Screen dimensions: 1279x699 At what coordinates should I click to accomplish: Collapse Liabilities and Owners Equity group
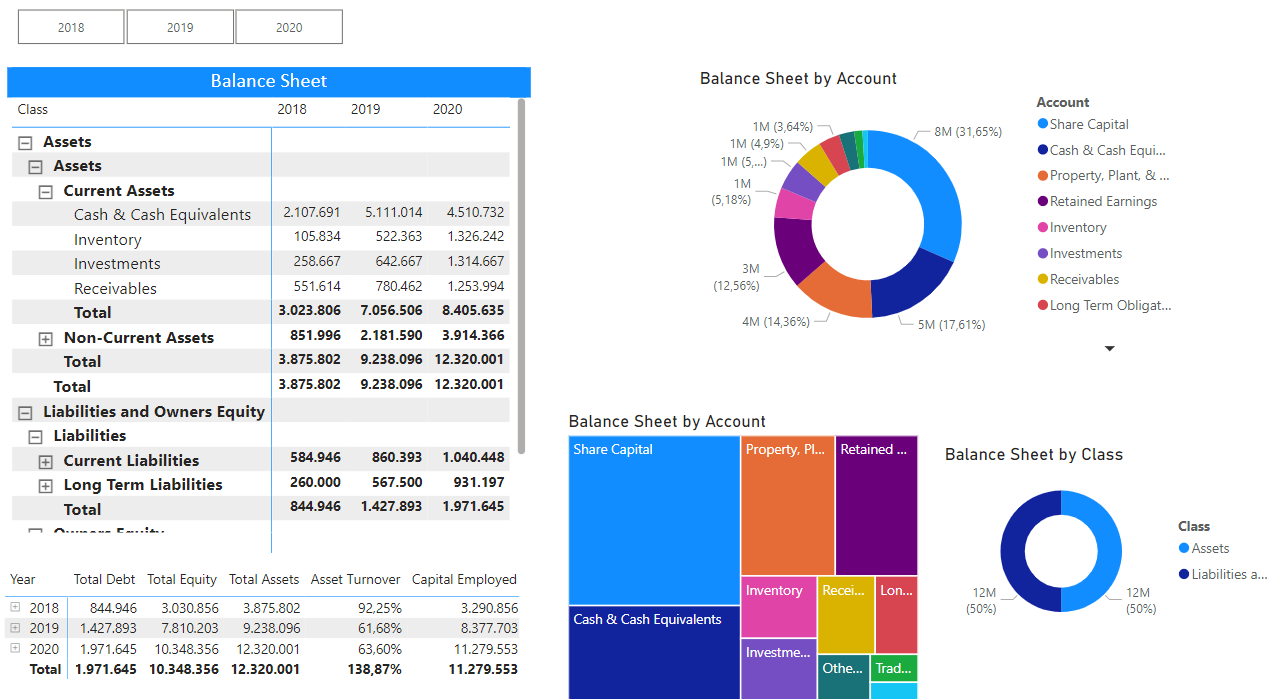[25, 412]
